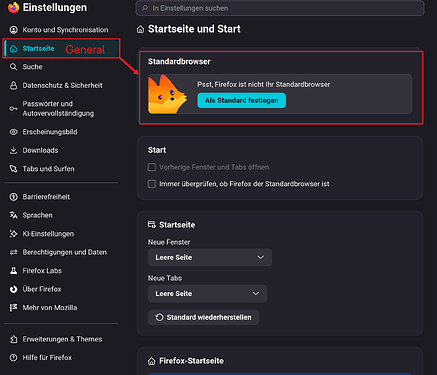
Task: Select the Startseite sidebar entry
Action: [61, 49]
